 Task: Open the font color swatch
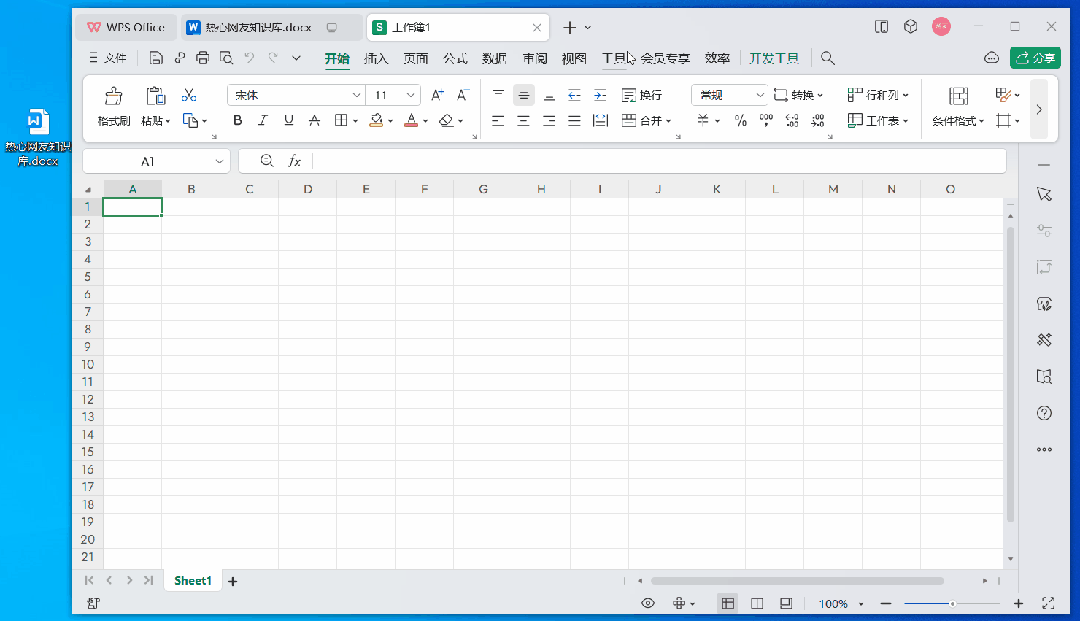[410, 121]
